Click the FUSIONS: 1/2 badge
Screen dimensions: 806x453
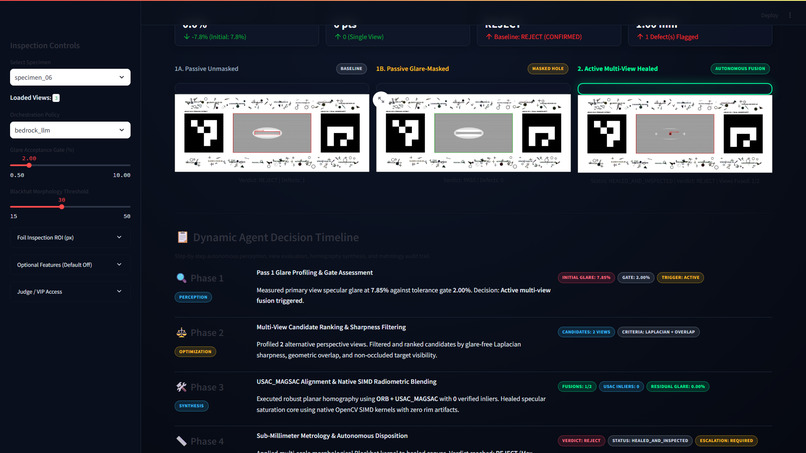click(x=577, y=387)
